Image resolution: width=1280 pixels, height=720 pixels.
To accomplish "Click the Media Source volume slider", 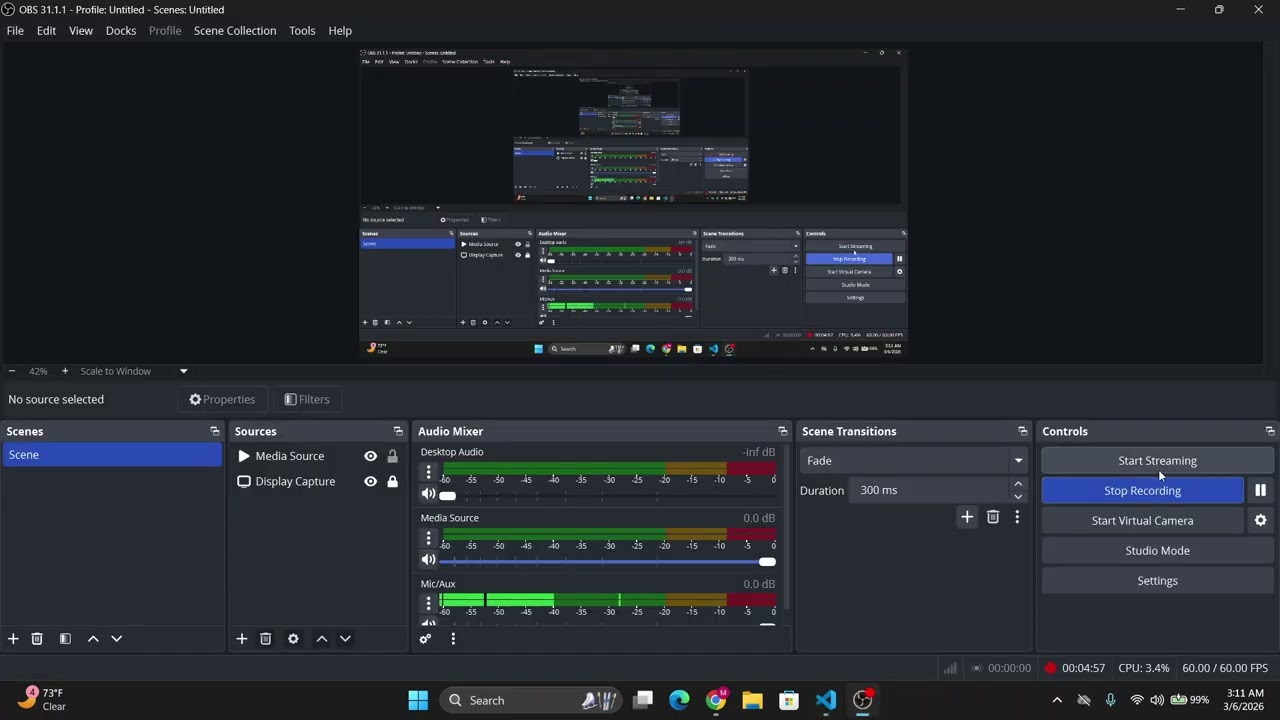I will coord(607,562).
